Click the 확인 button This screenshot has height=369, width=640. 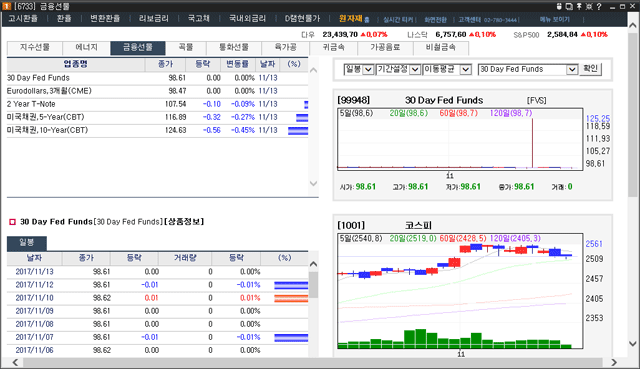(x=590, y=69)
